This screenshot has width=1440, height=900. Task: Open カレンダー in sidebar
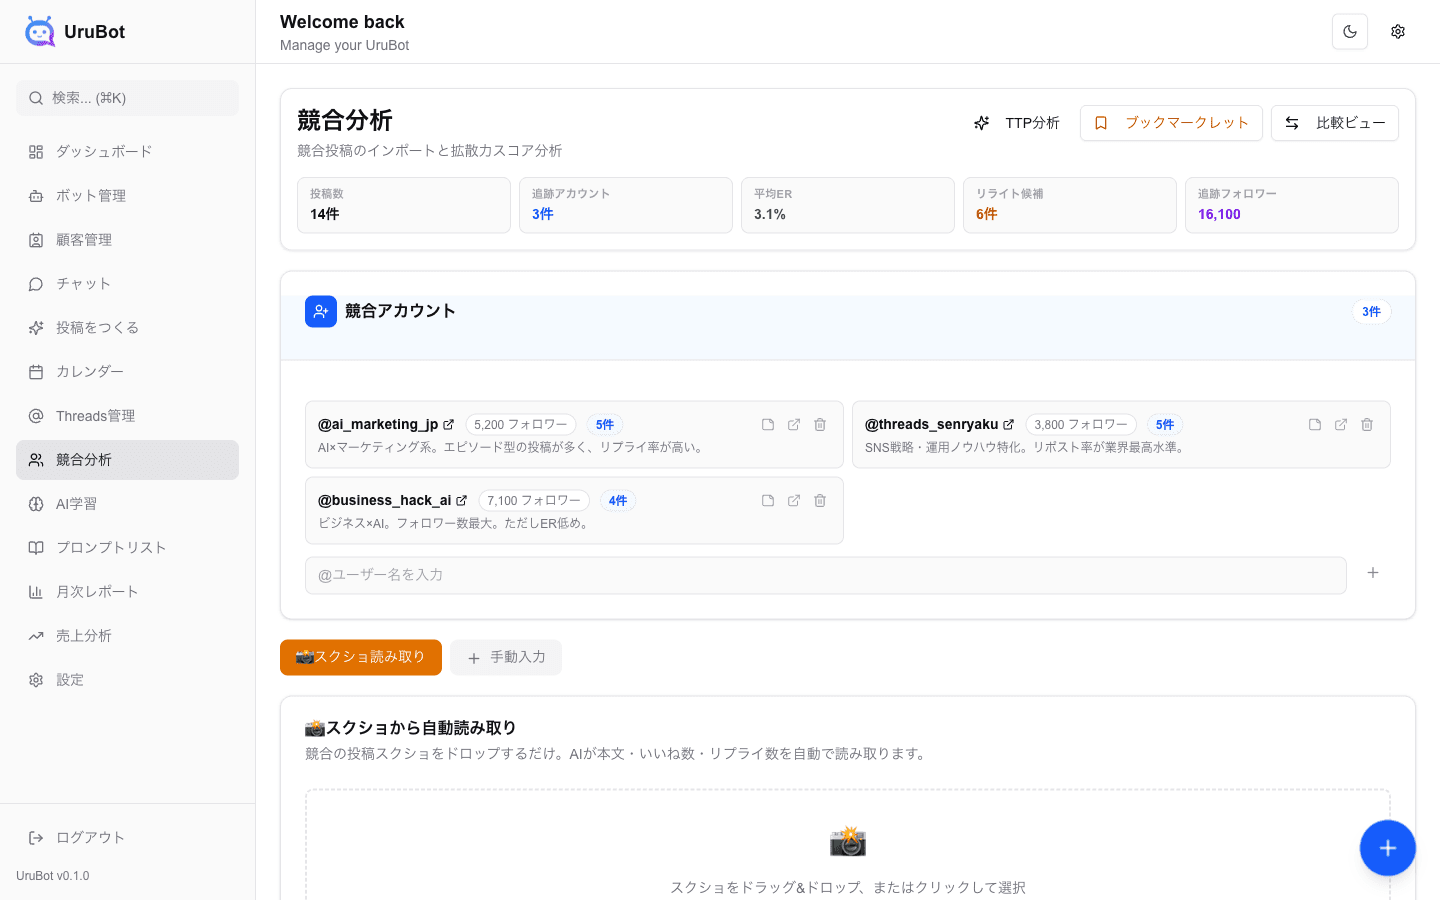click(127, 372)
